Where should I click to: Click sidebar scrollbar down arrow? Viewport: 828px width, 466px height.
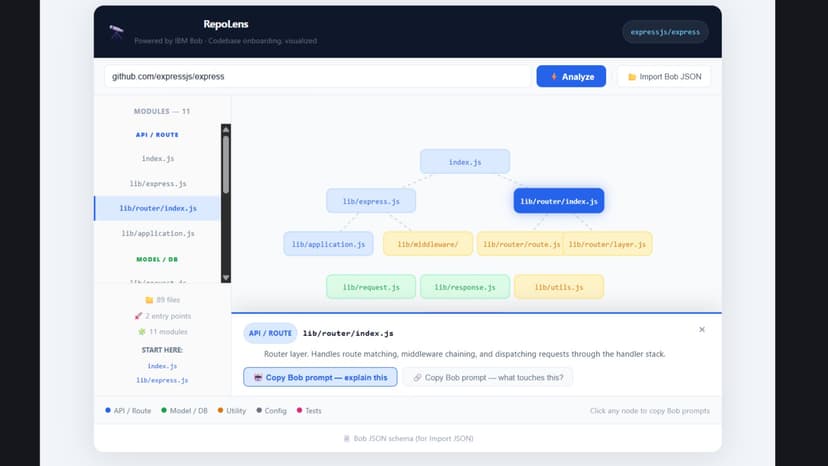[x=226, y=277]
